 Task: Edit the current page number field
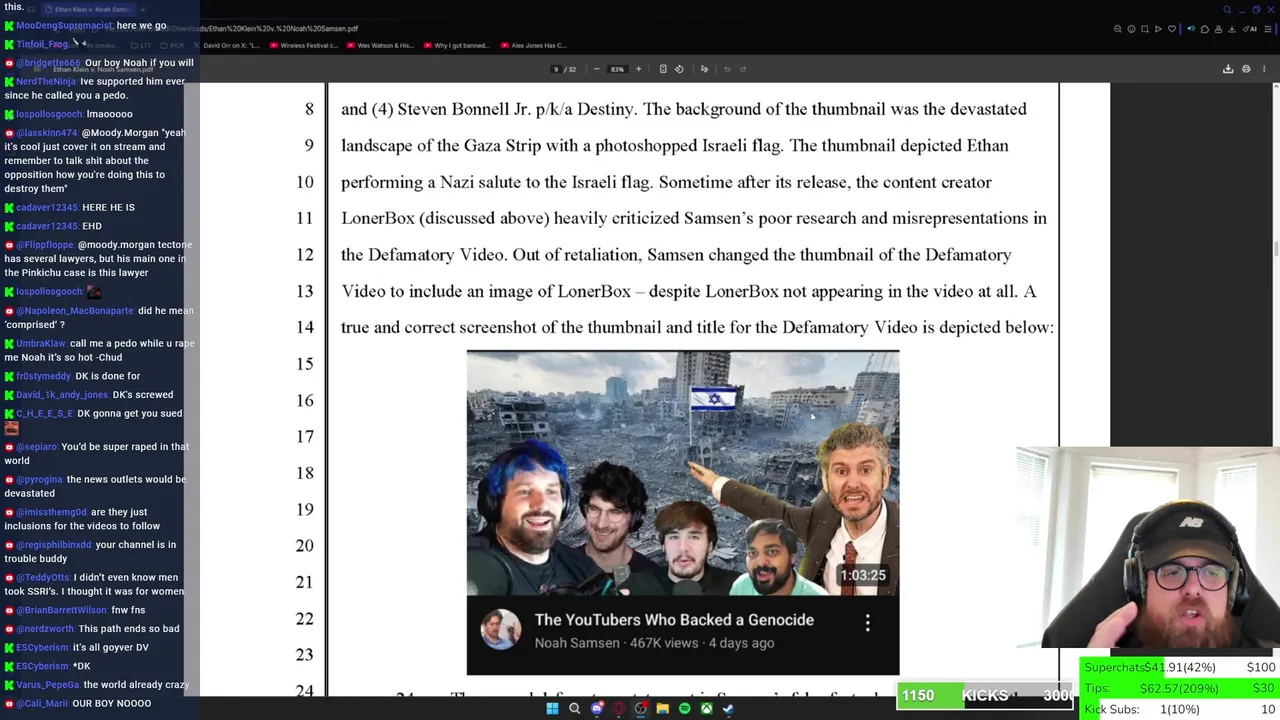[556, 69]
